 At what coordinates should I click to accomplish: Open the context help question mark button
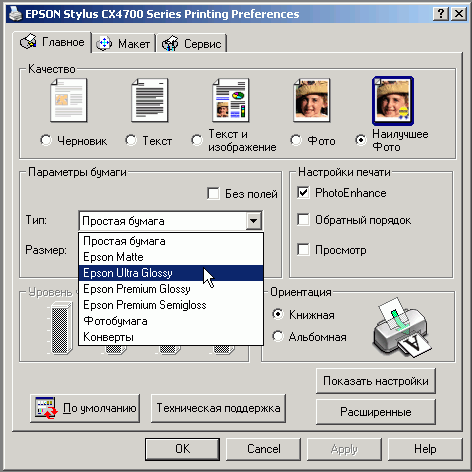(x=441, y=14)
